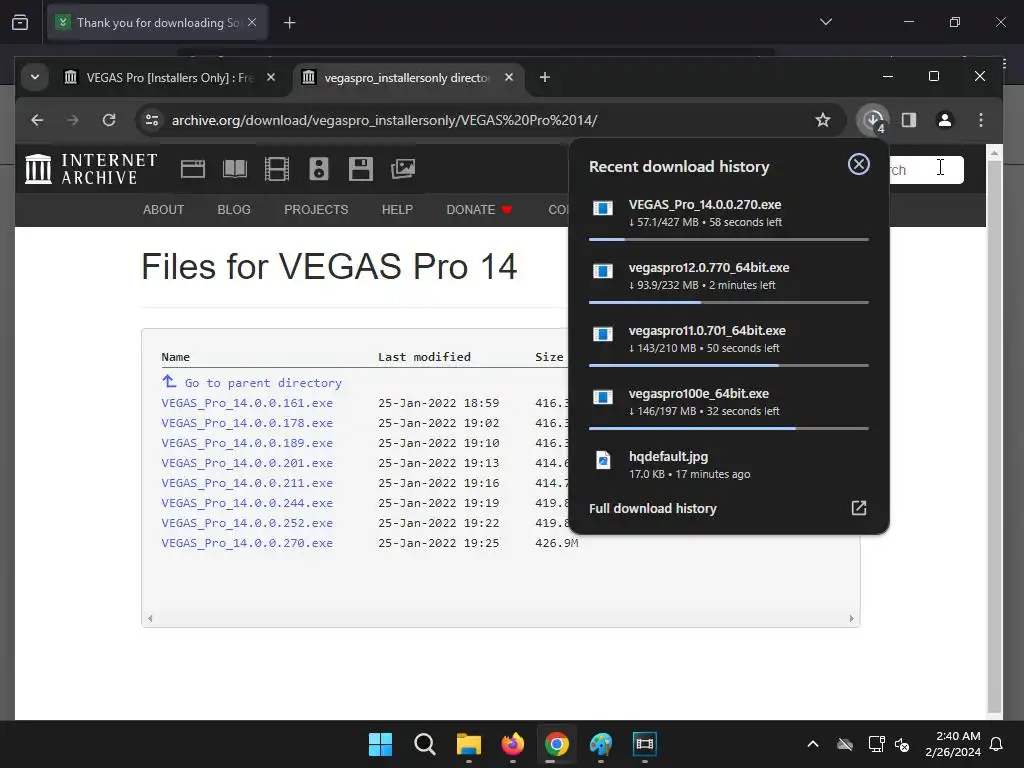1024x768 pixels.
Task: Click the Internet Archive search field
Action: point(926,170)
